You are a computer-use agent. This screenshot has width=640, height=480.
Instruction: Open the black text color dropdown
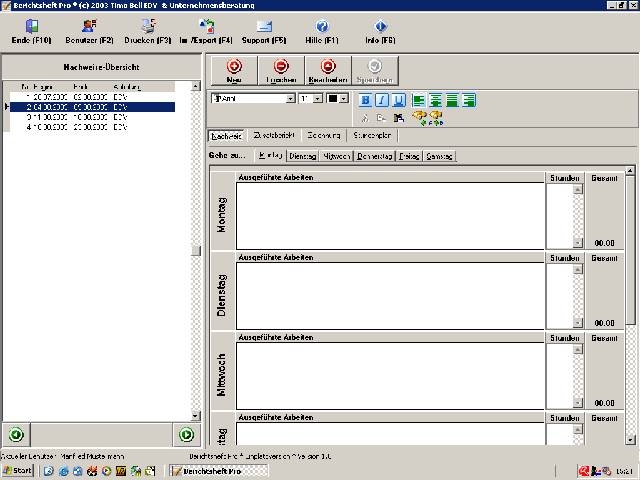point(344,99)
